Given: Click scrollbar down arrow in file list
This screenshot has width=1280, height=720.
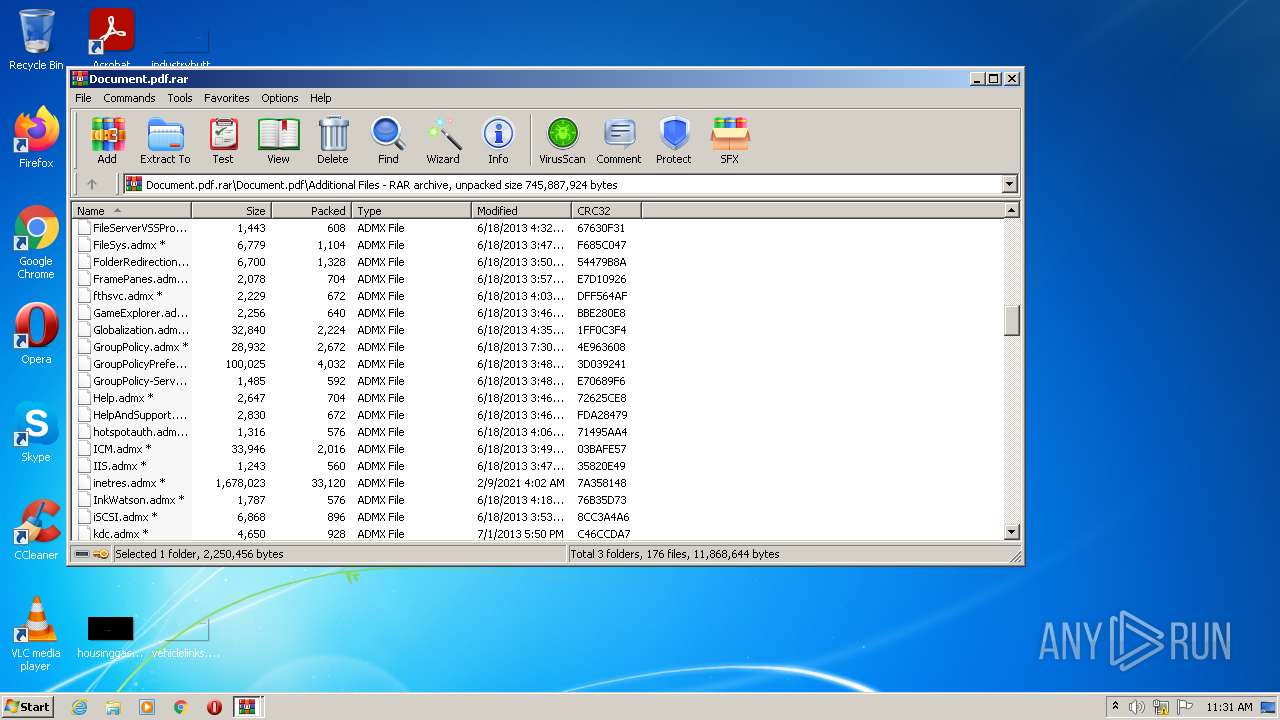Looking at the screenshot, I should pyautogui.click(x=1011, y=533).
